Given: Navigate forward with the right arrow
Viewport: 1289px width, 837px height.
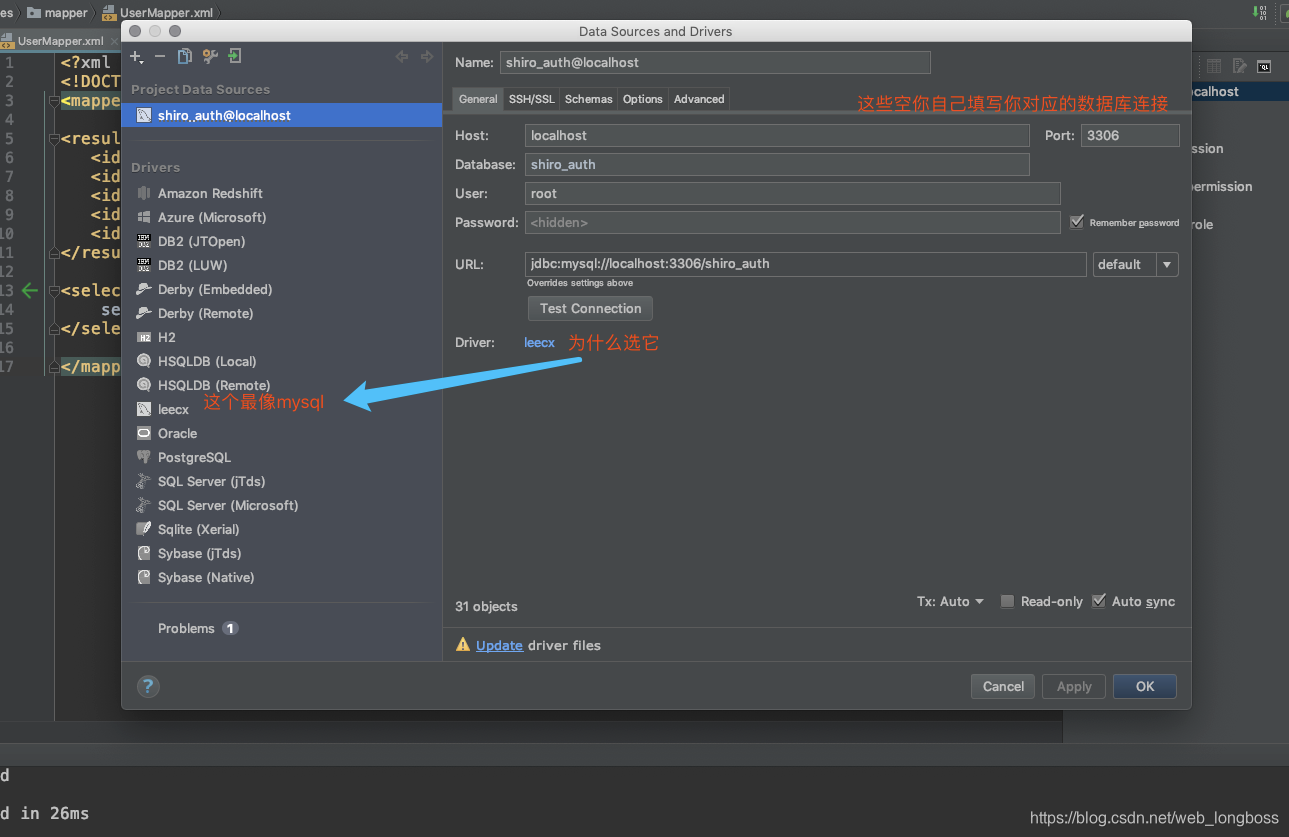Looking at the screenshot, I should coord(427,57).
